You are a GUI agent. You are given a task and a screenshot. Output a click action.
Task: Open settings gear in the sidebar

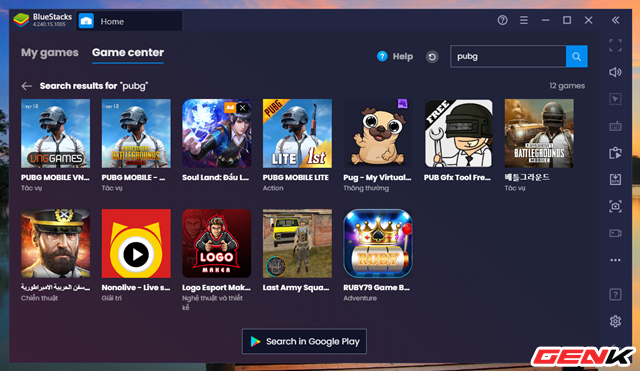[x=615, y=321]
